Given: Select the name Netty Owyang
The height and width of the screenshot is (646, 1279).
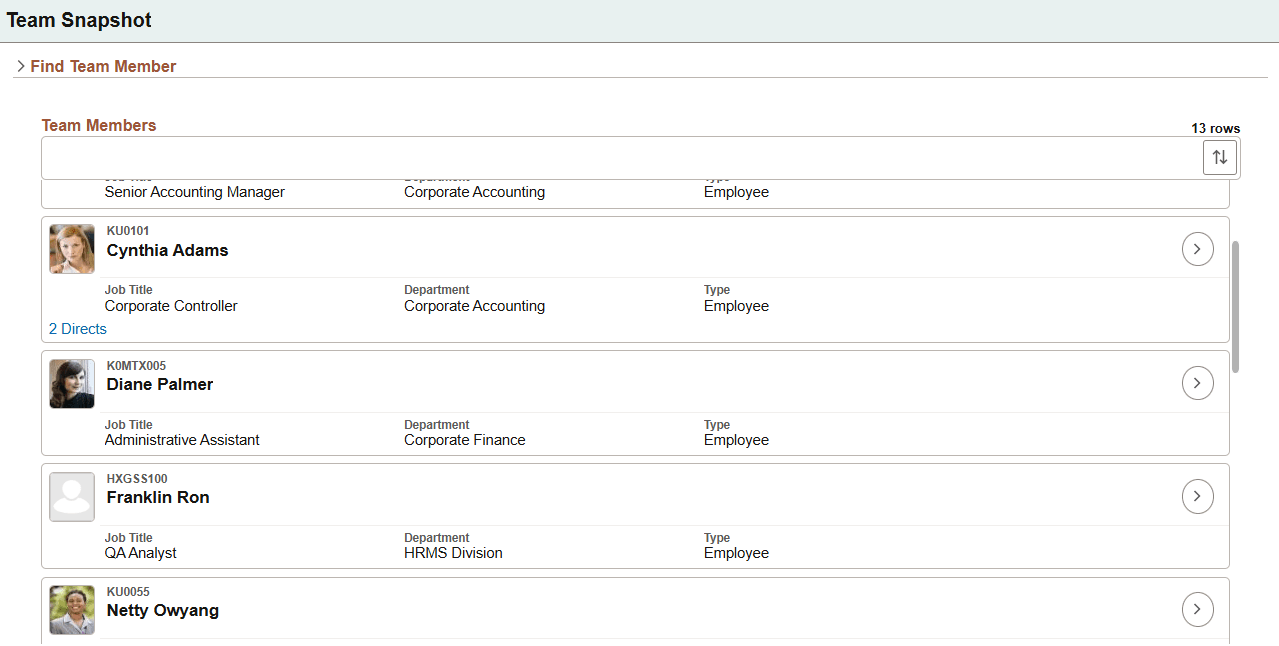Looking at the screenshot, I should (163, 611).
